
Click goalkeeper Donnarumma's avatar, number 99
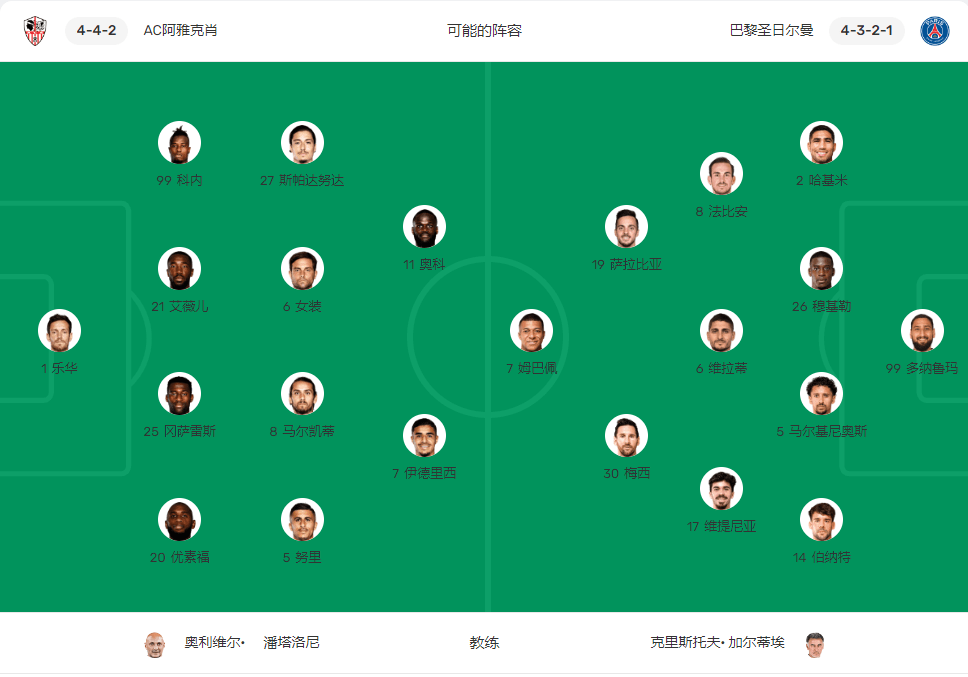pos(922,331)
